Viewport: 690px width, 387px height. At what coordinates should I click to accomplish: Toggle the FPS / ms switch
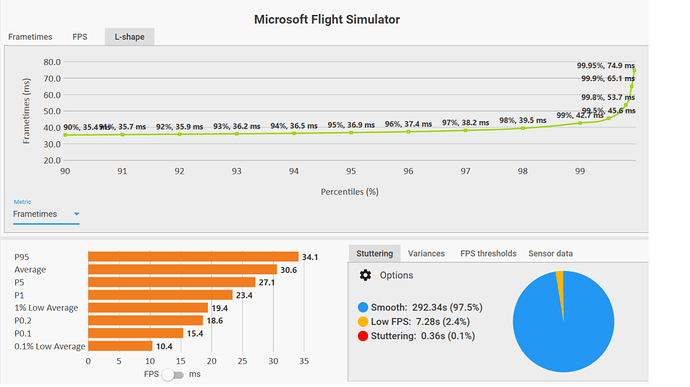pyautogui.click(x=172, y=375)
